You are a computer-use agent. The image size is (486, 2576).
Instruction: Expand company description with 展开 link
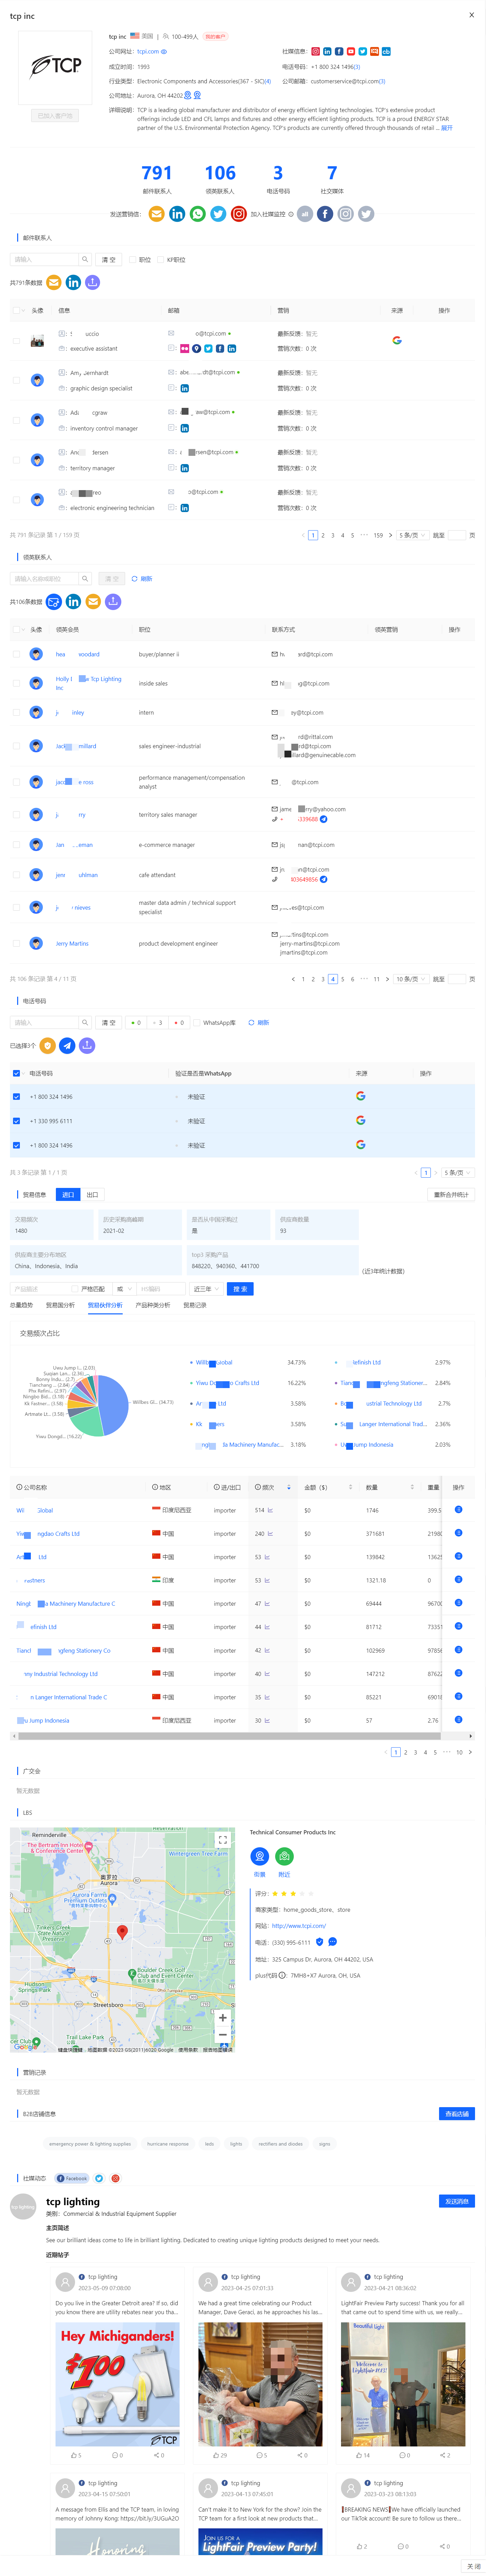(x=447, y=128)
